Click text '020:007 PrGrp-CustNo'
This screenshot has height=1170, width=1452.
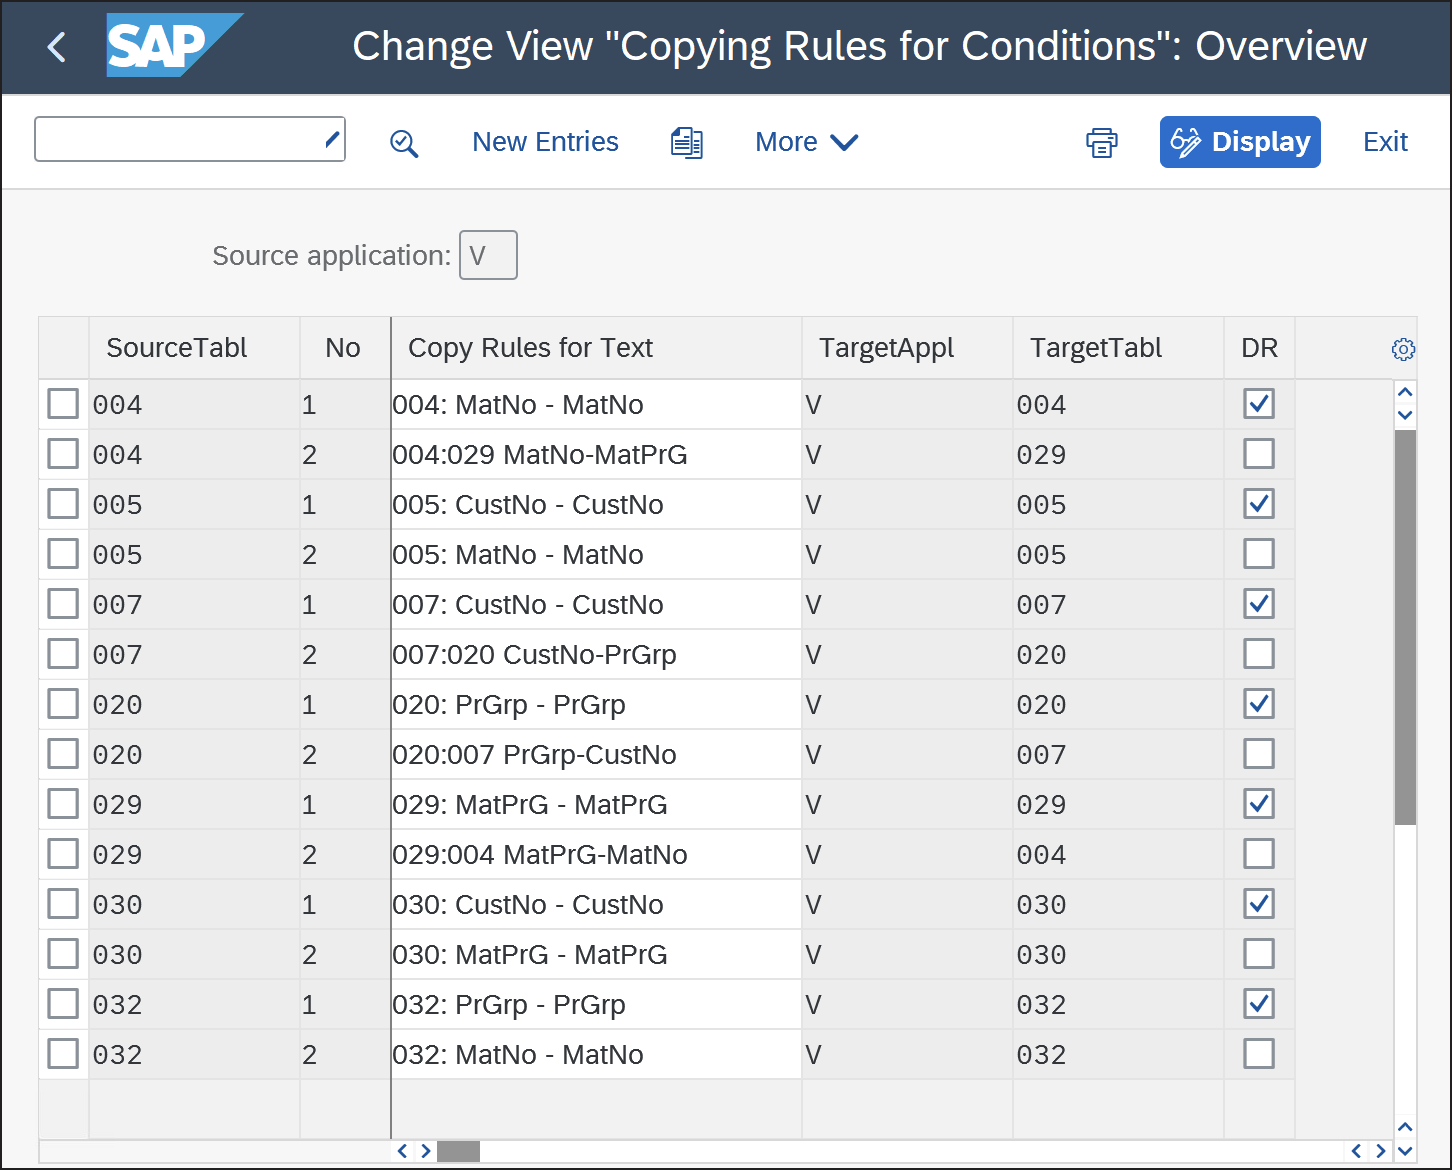[x=534, y=754]
